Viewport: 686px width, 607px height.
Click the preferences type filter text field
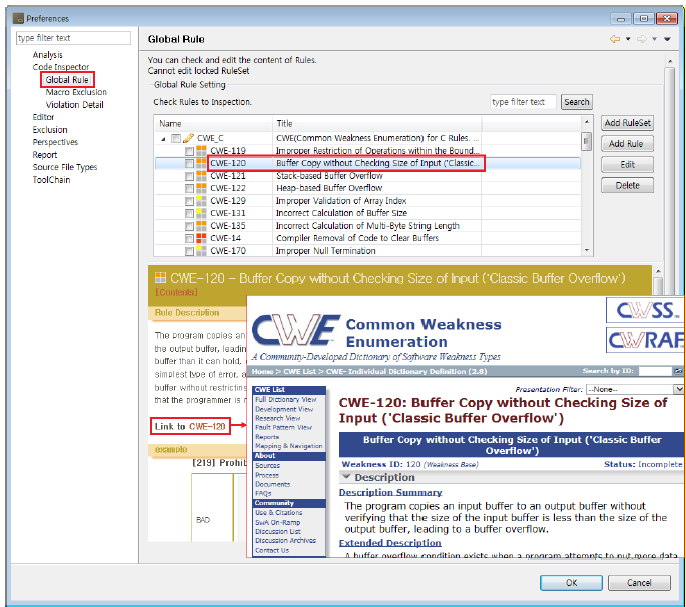[73, 38]
